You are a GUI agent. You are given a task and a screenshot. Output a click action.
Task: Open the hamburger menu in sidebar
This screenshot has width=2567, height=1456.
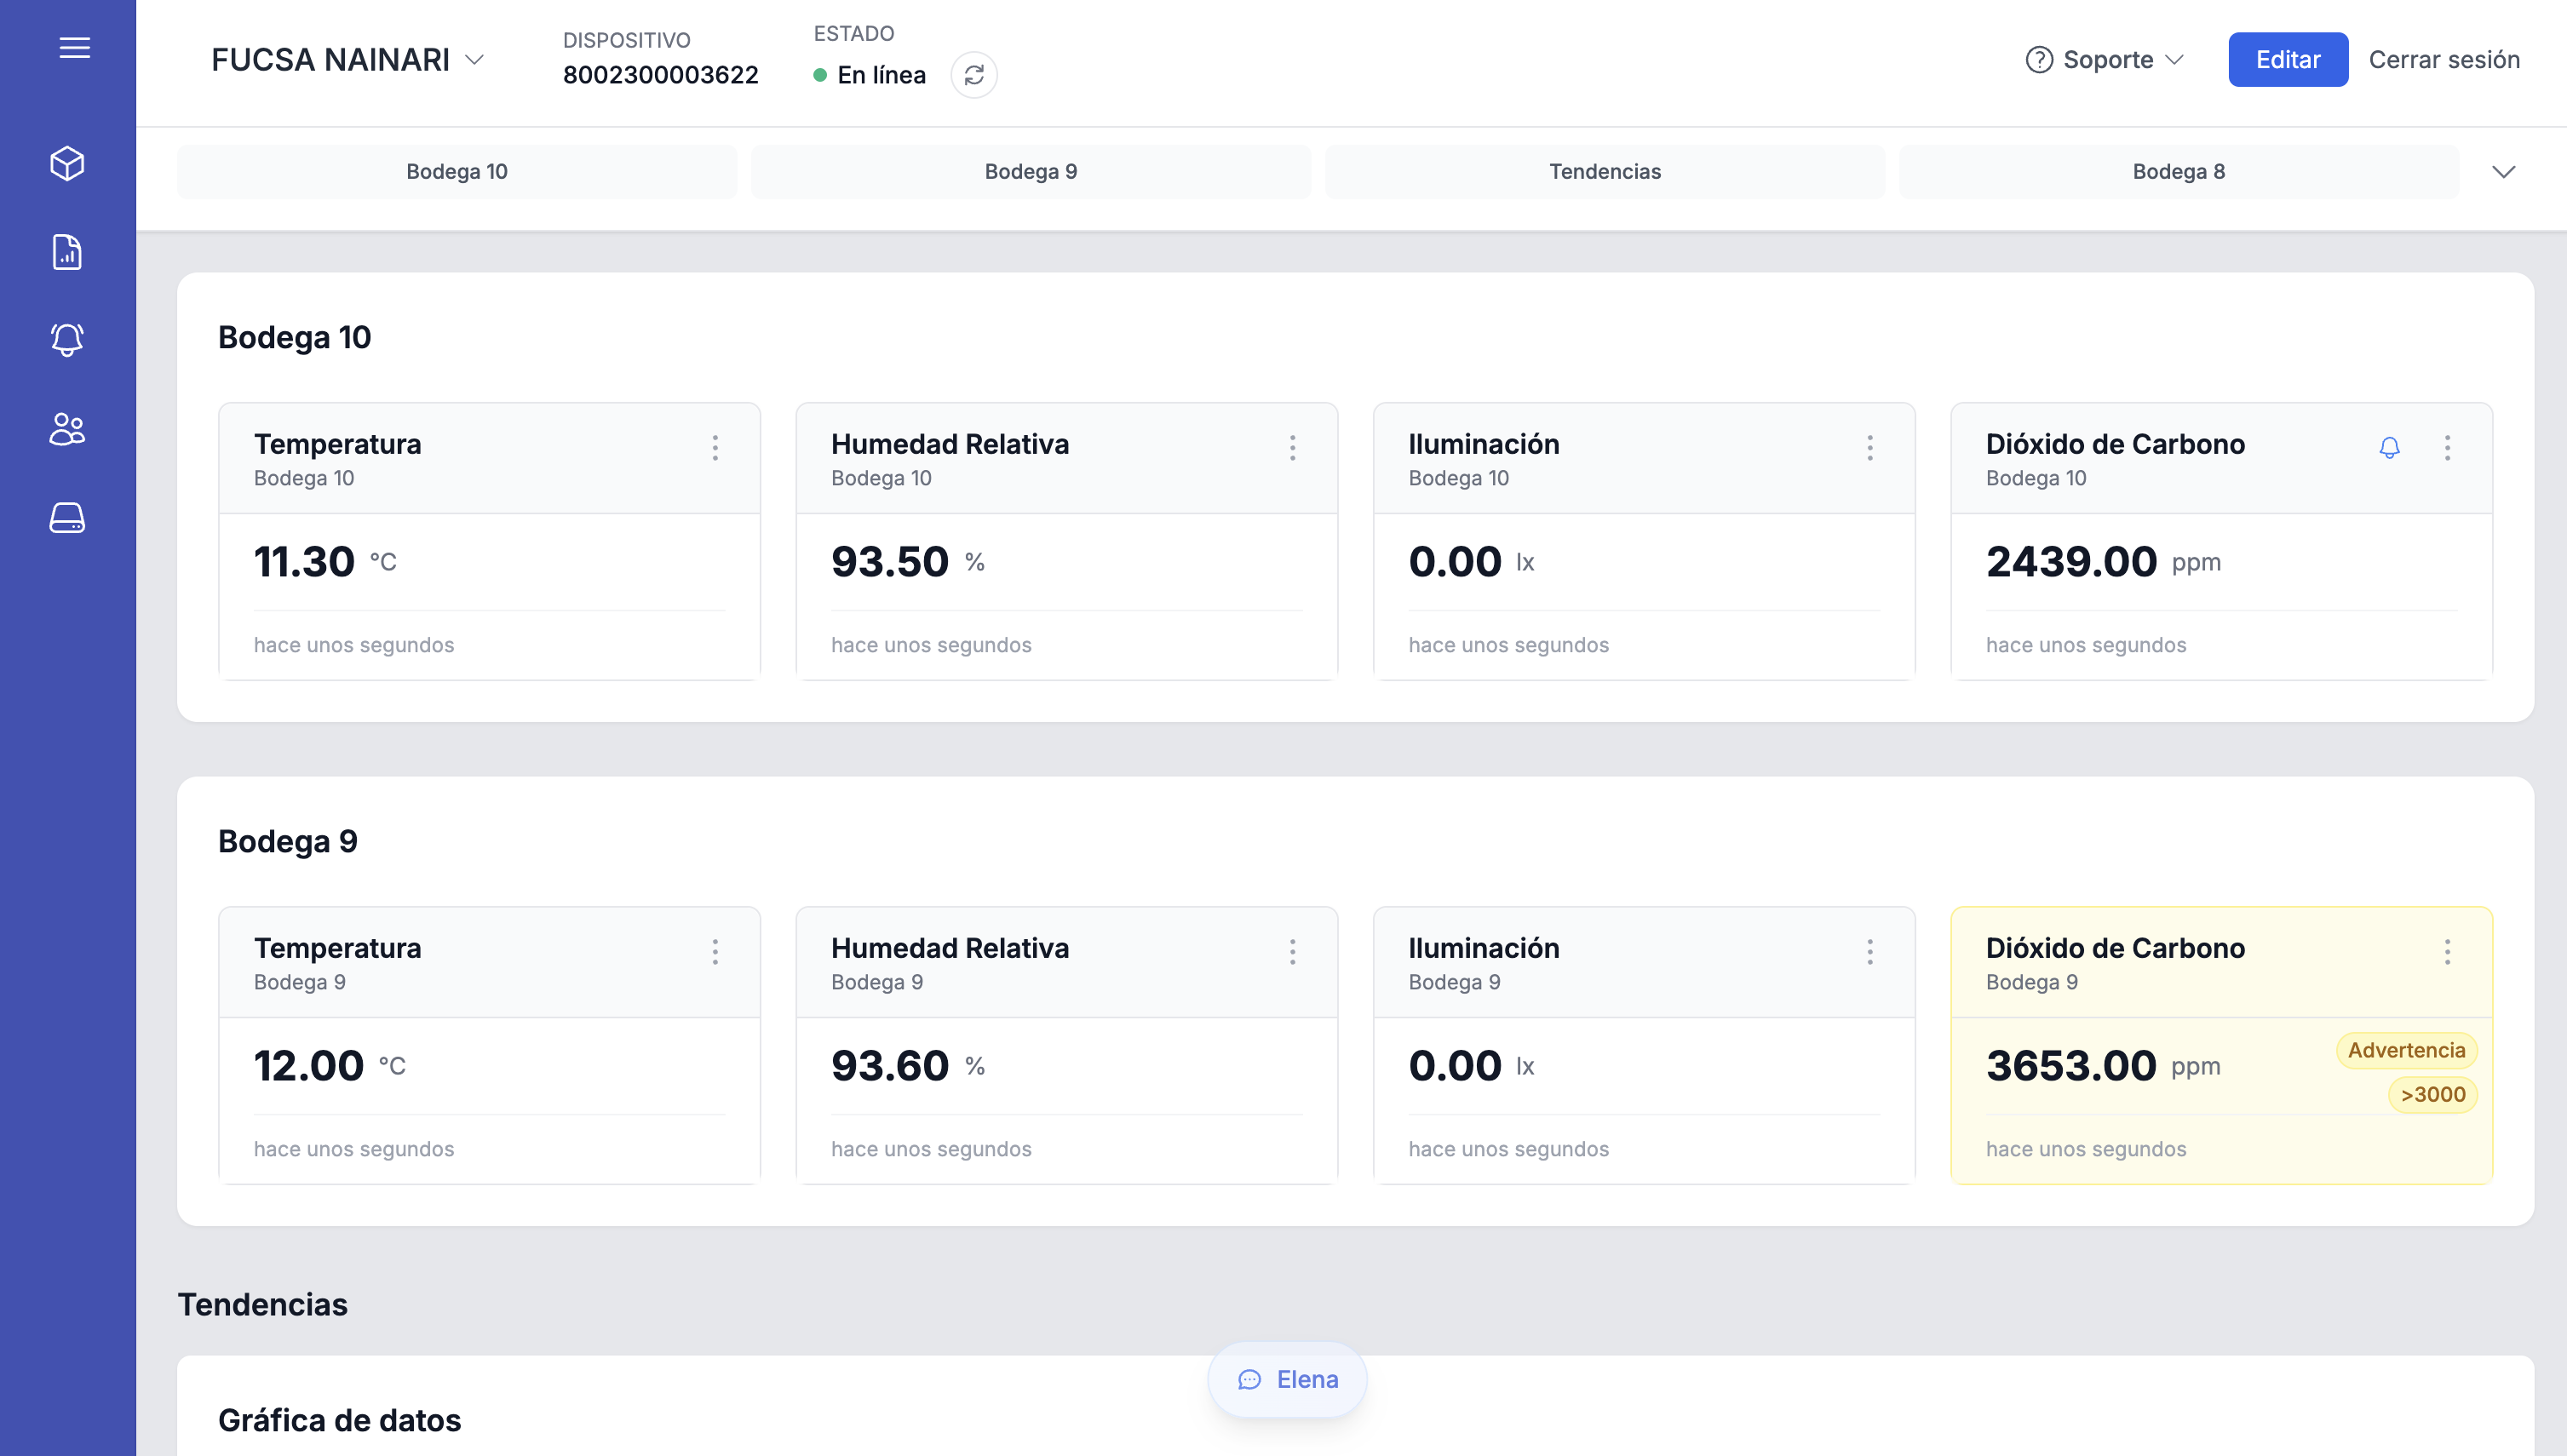tap(74, 48)
